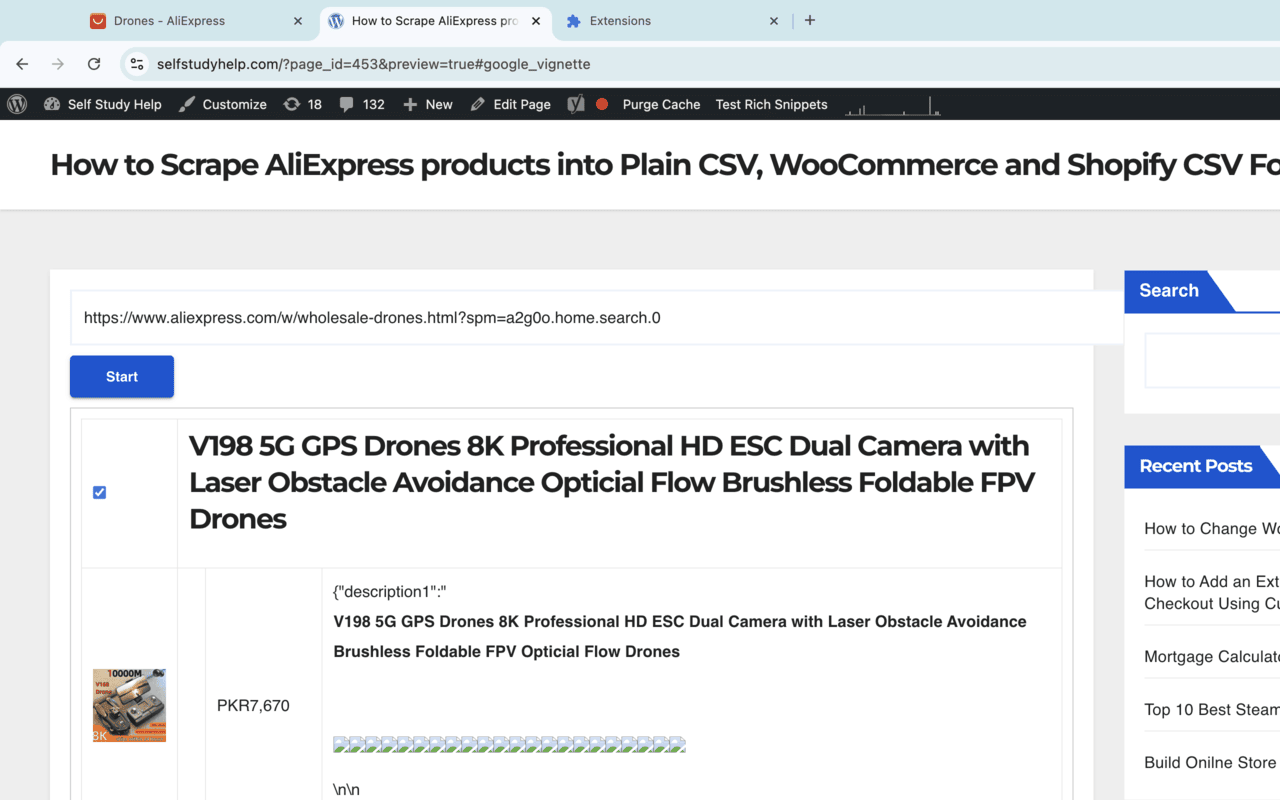Select the Edit Page pencil icon
Image resolution: width=1280 pixels, height=800 pixels.
click(478, 103)
